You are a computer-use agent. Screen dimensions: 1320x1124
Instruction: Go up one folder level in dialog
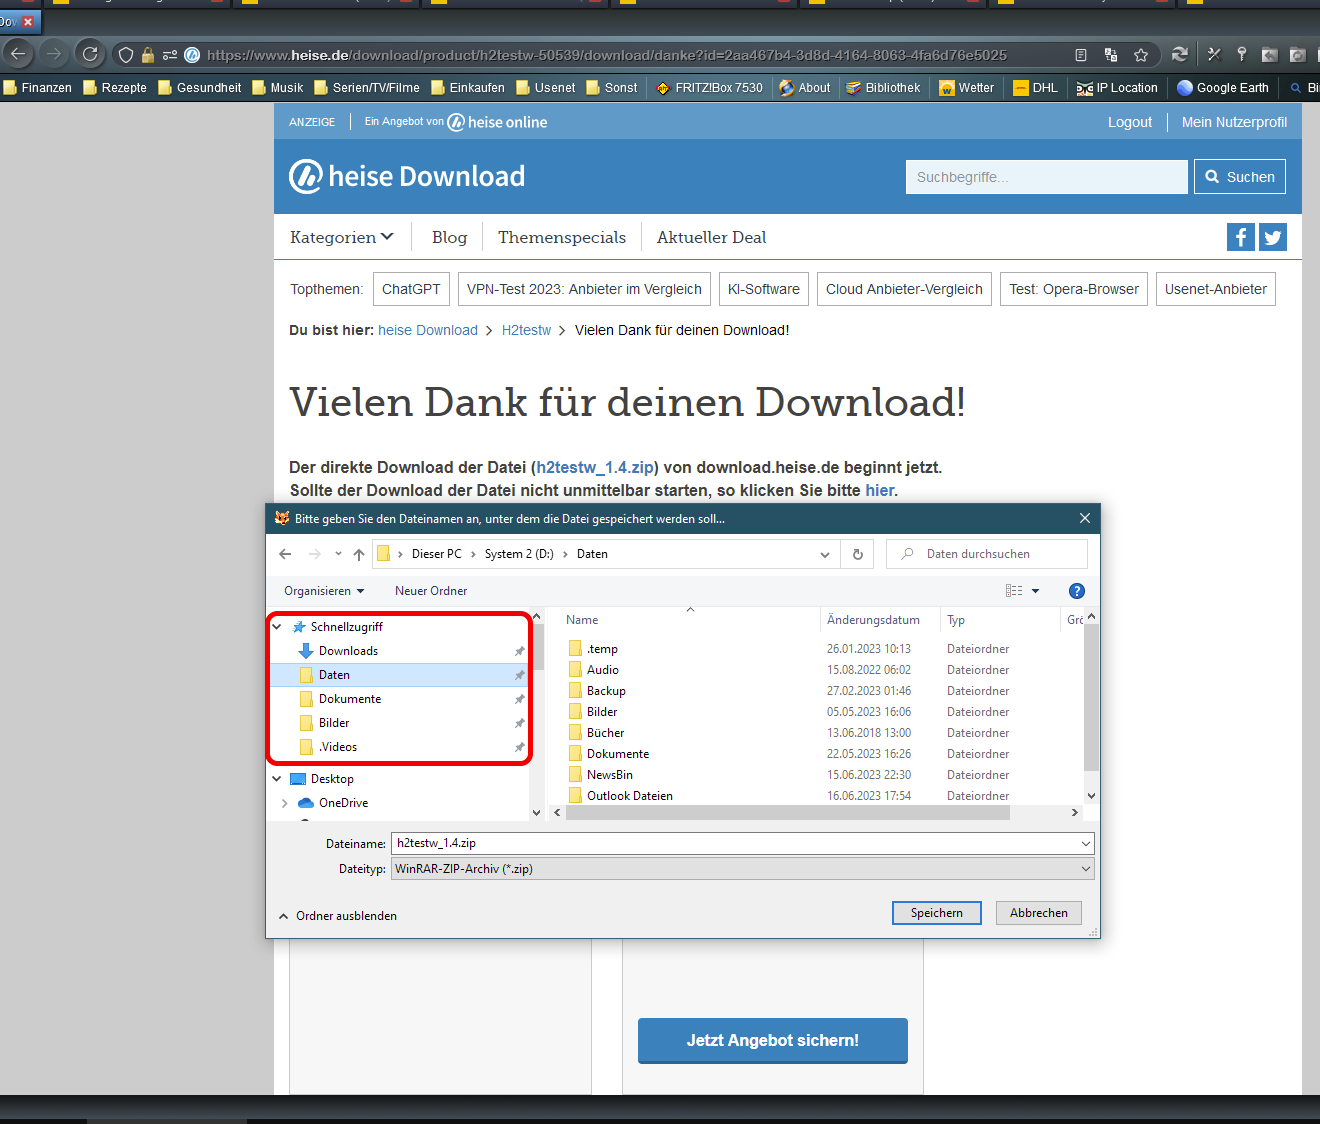click(359, 554)
